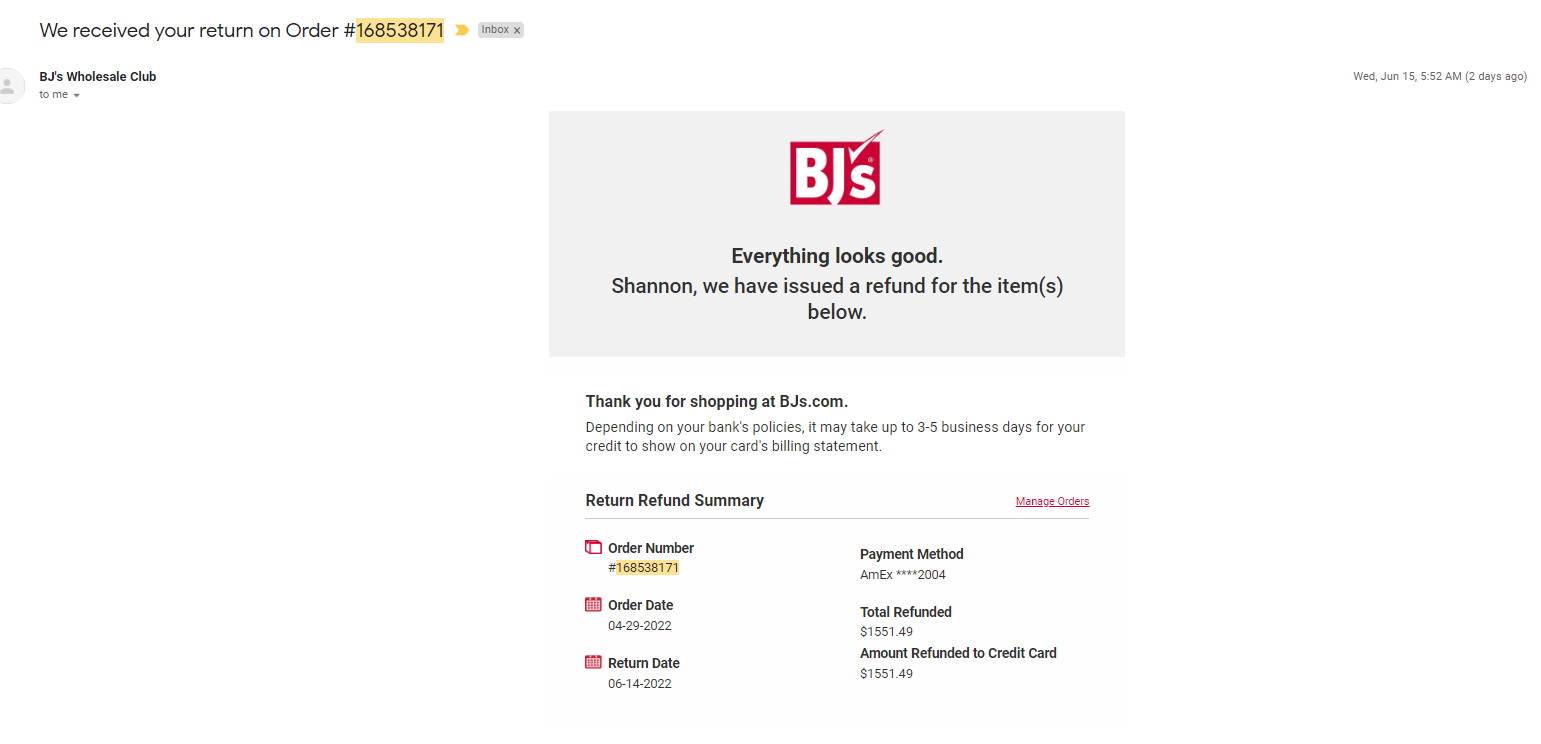Screen dimensions: 1541x744
Task: Click the Return Refund Summary heading
Action: pyautogui.click(x=675, y=500)
